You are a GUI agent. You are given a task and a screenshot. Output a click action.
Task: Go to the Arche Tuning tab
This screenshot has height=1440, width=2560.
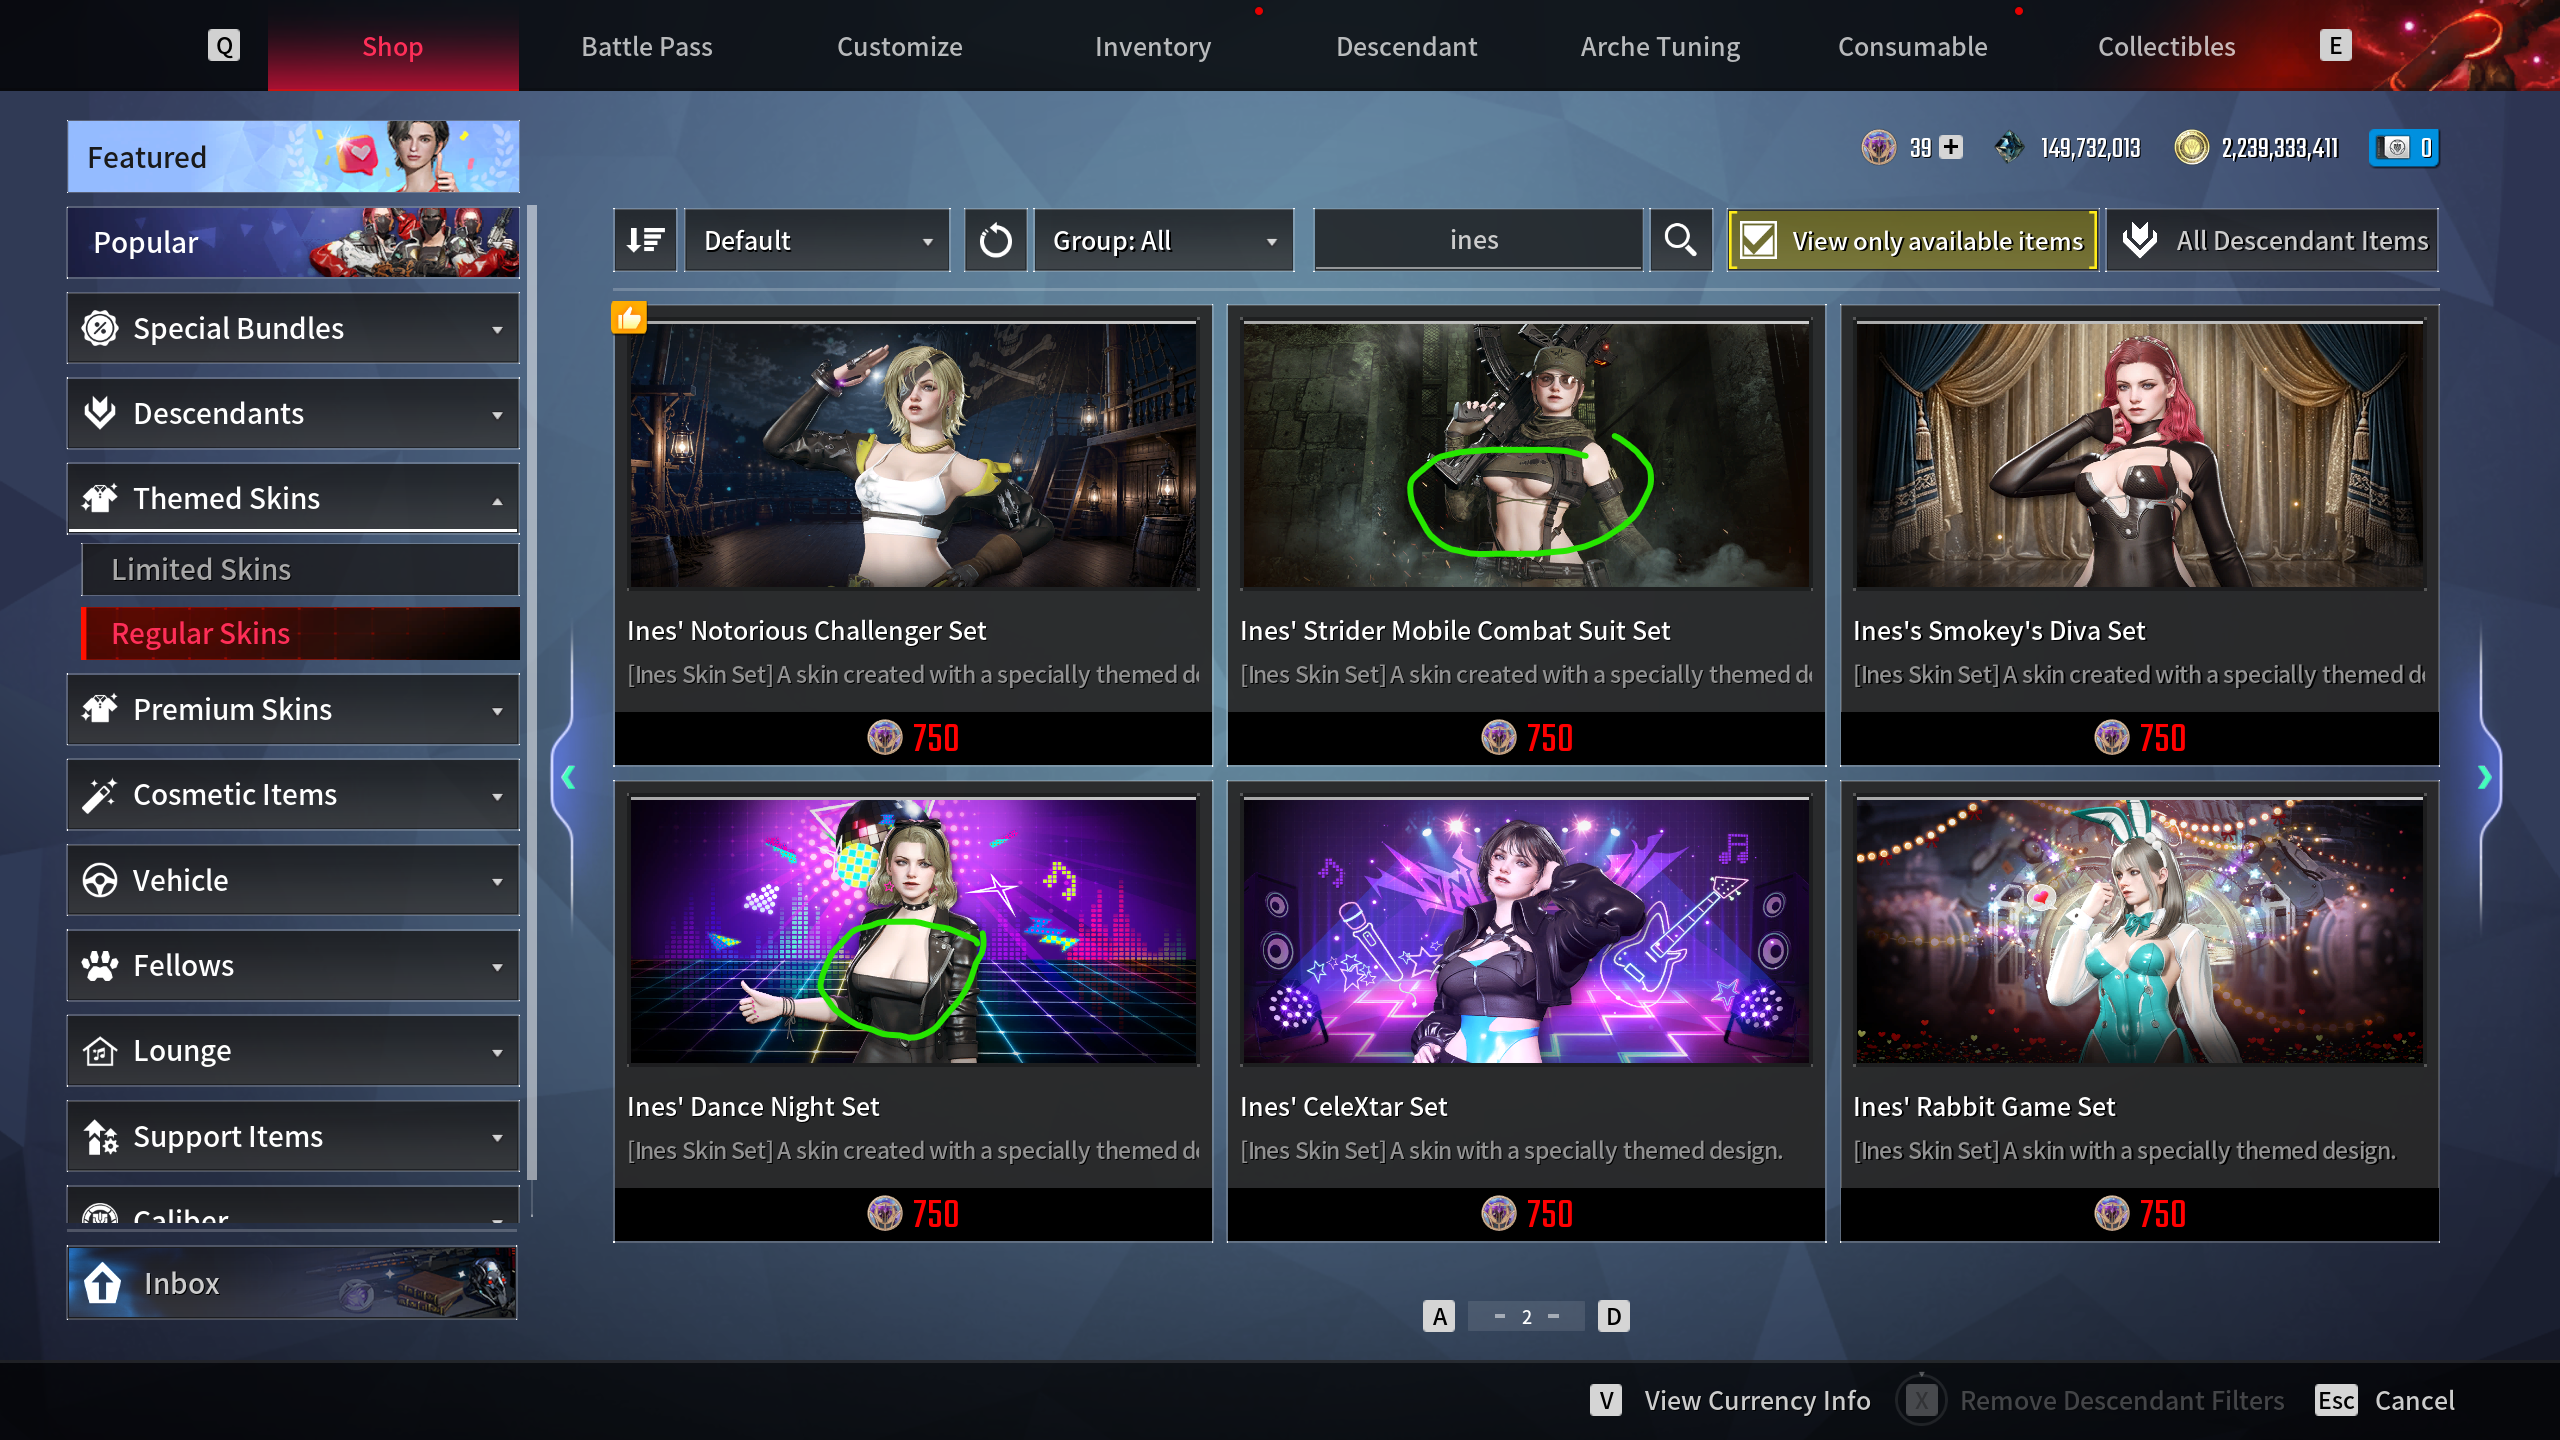point(1660,46)
